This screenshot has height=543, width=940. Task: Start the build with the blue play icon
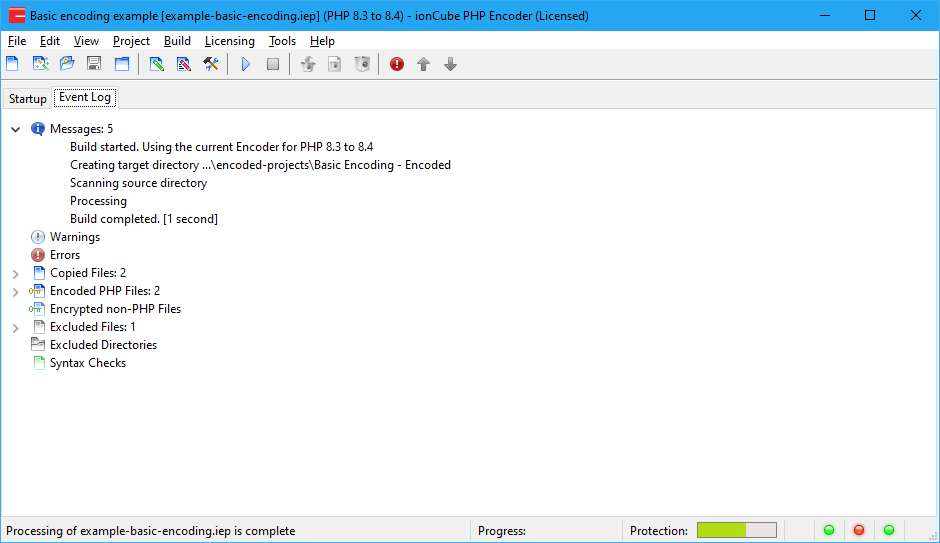point(246,64)
